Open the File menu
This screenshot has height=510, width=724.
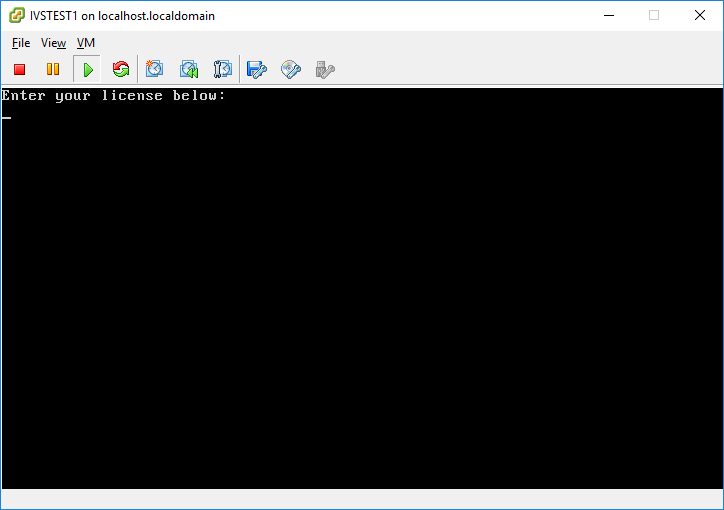[x=21, y=43]
